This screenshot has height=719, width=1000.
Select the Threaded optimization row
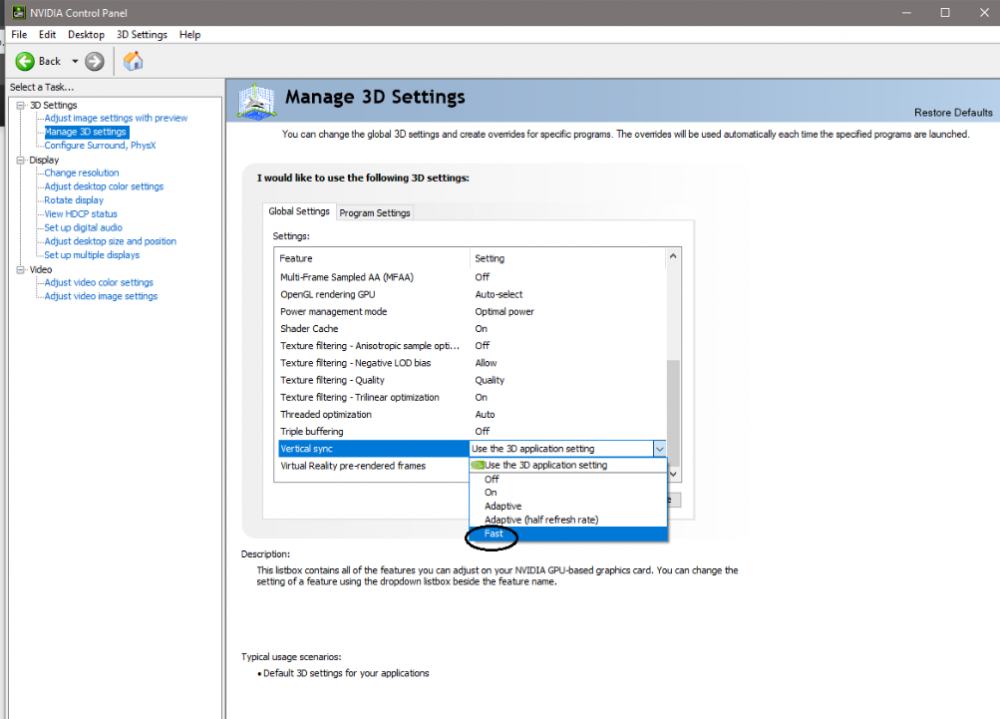pos(472,415)
